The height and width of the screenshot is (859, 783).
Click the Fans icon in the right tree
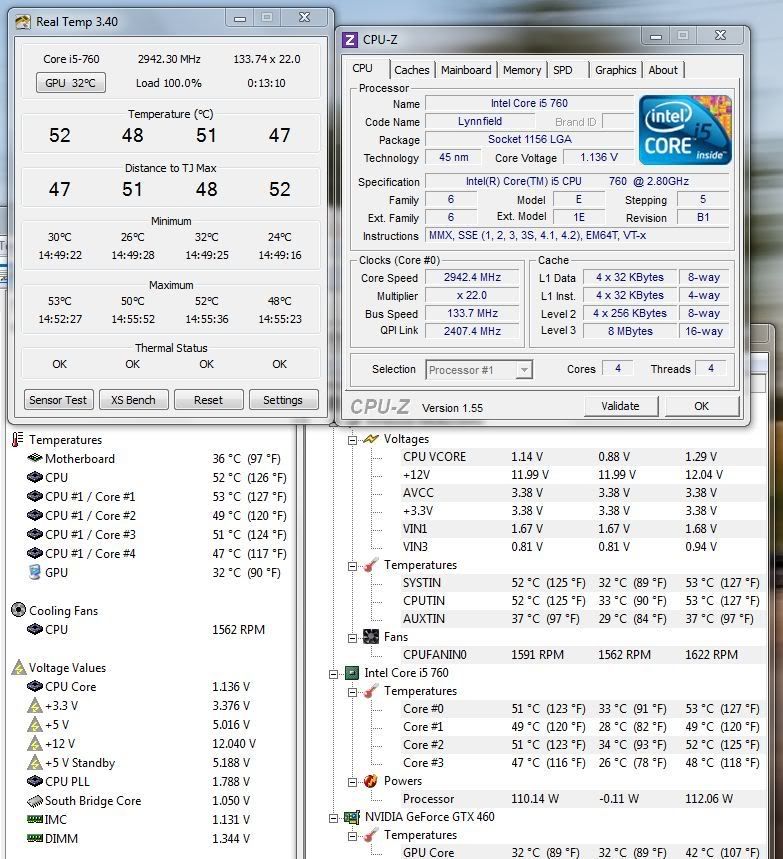coord(371,637)
